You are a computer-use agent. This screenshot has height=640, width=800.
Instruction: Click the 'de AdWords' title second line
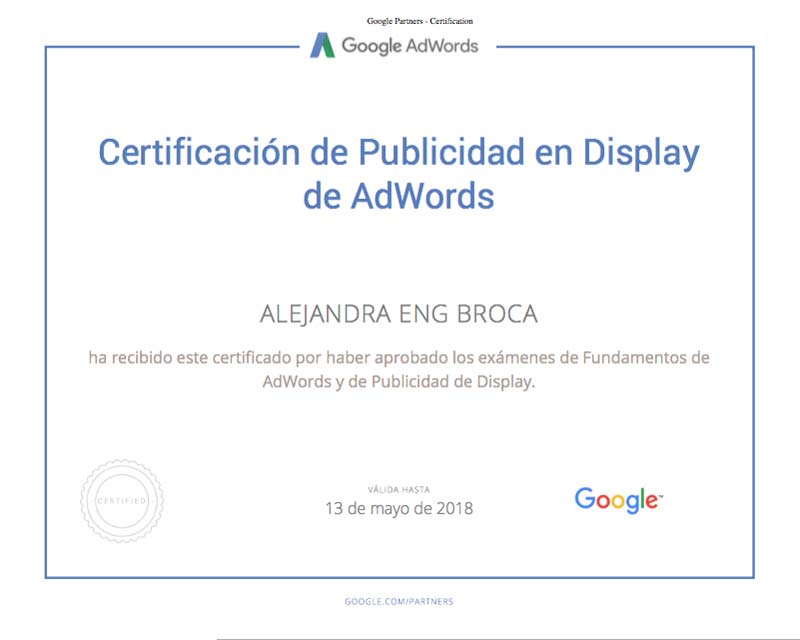(399, 196)
